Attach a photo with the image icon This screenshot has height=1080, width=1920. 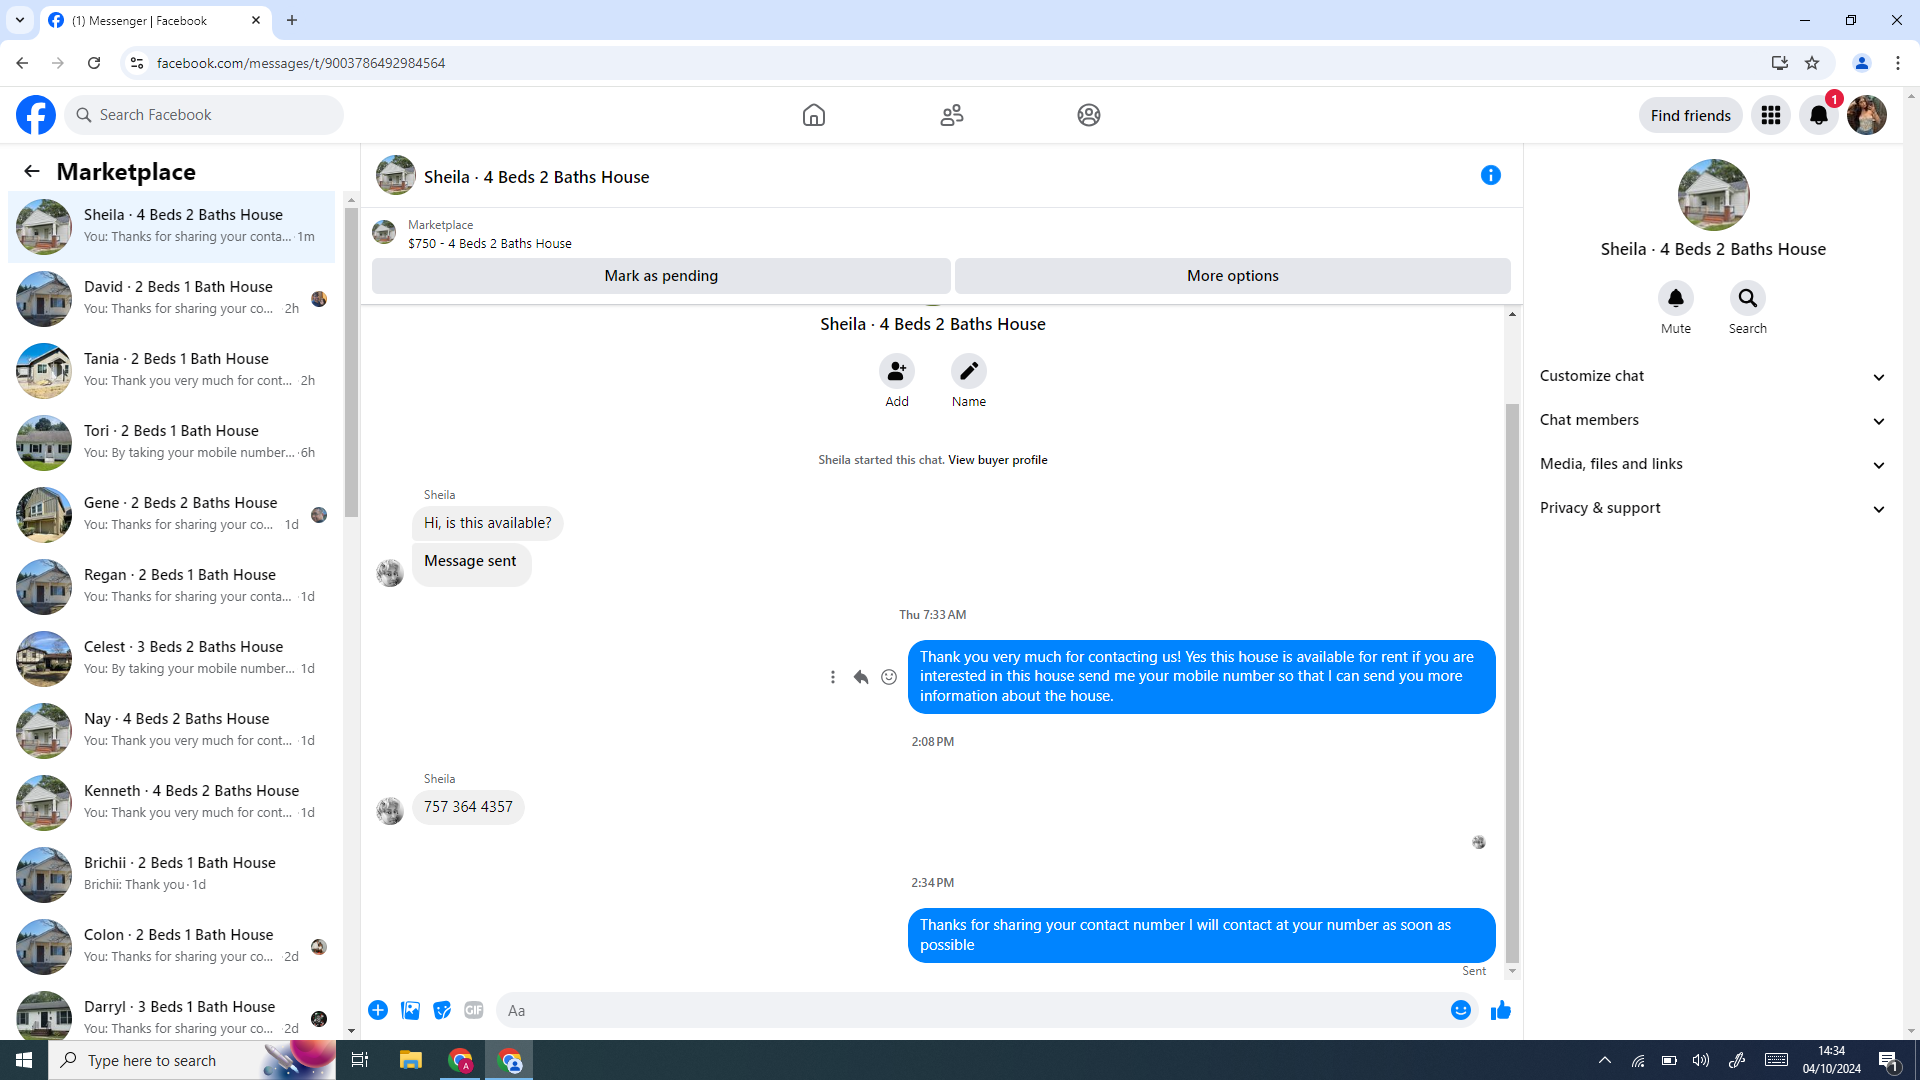pyautogui.click(x=410, y=1010)
